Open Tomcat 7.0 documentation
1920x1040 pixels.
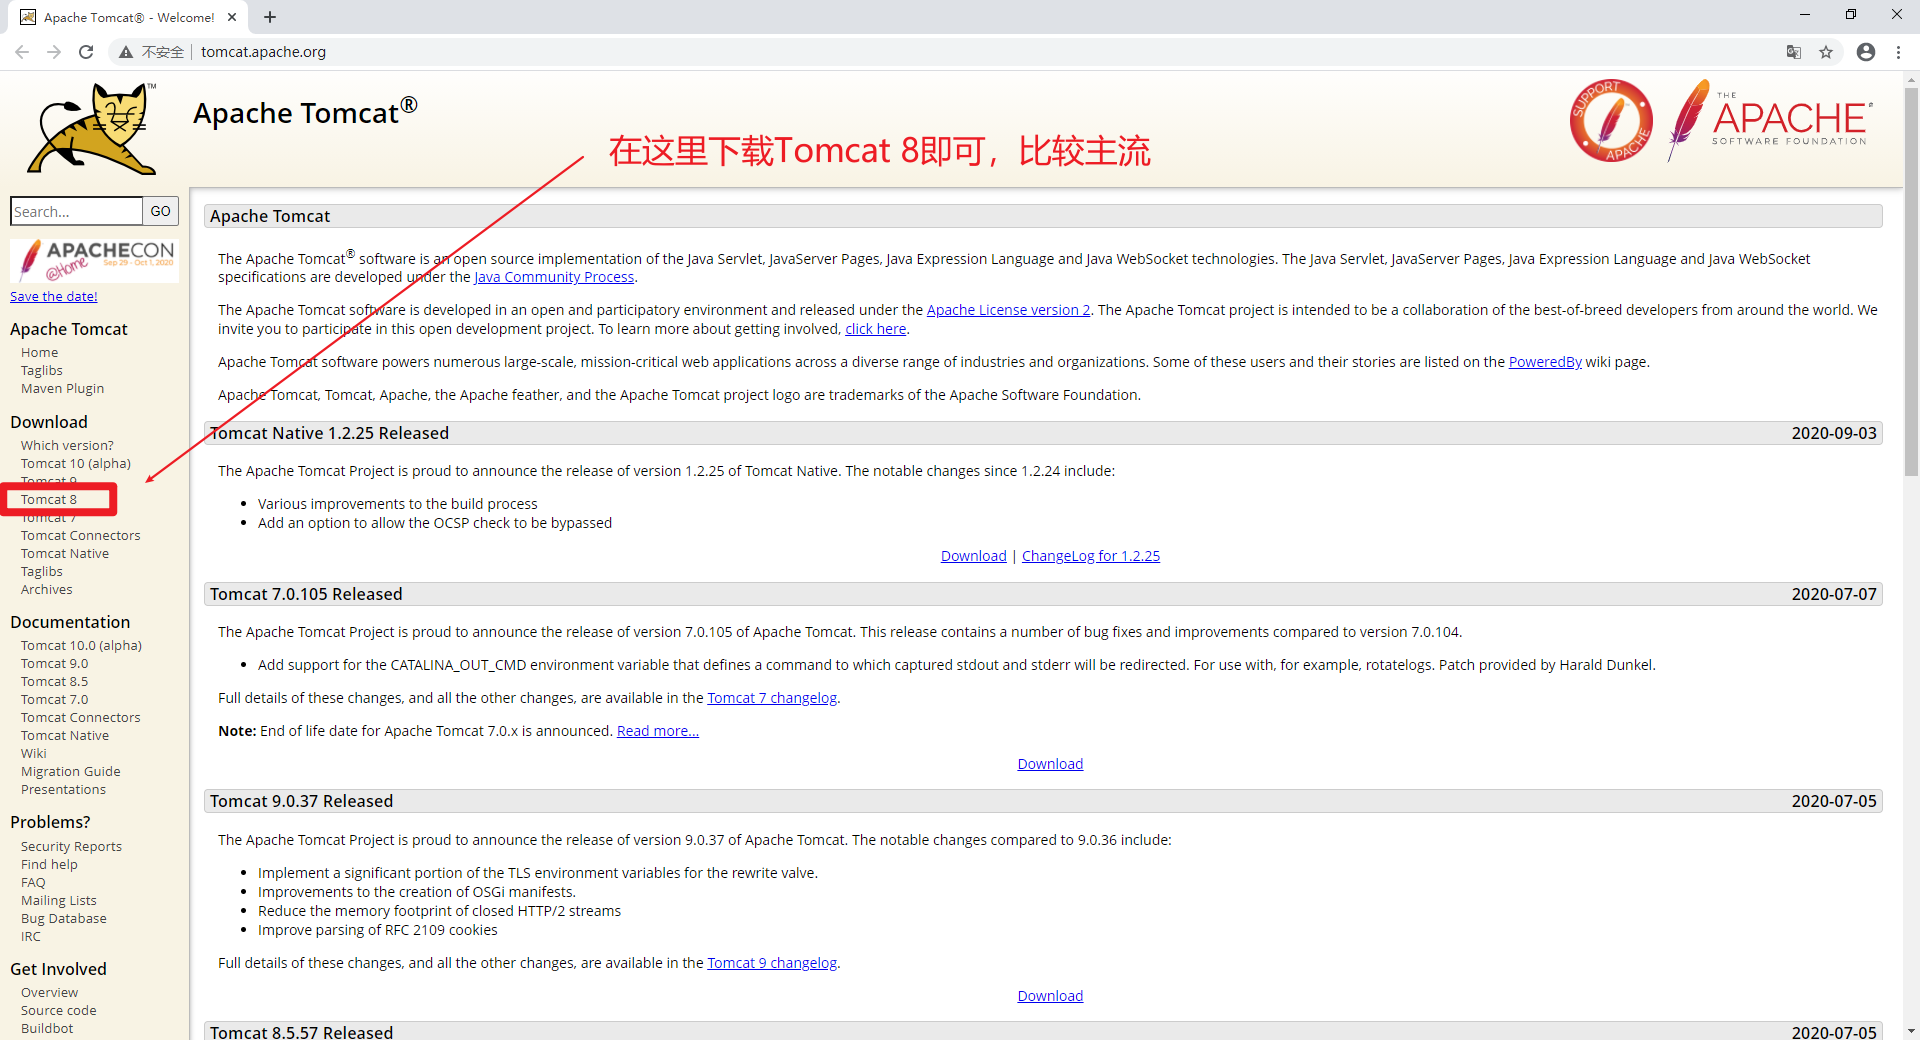[54, 699]
